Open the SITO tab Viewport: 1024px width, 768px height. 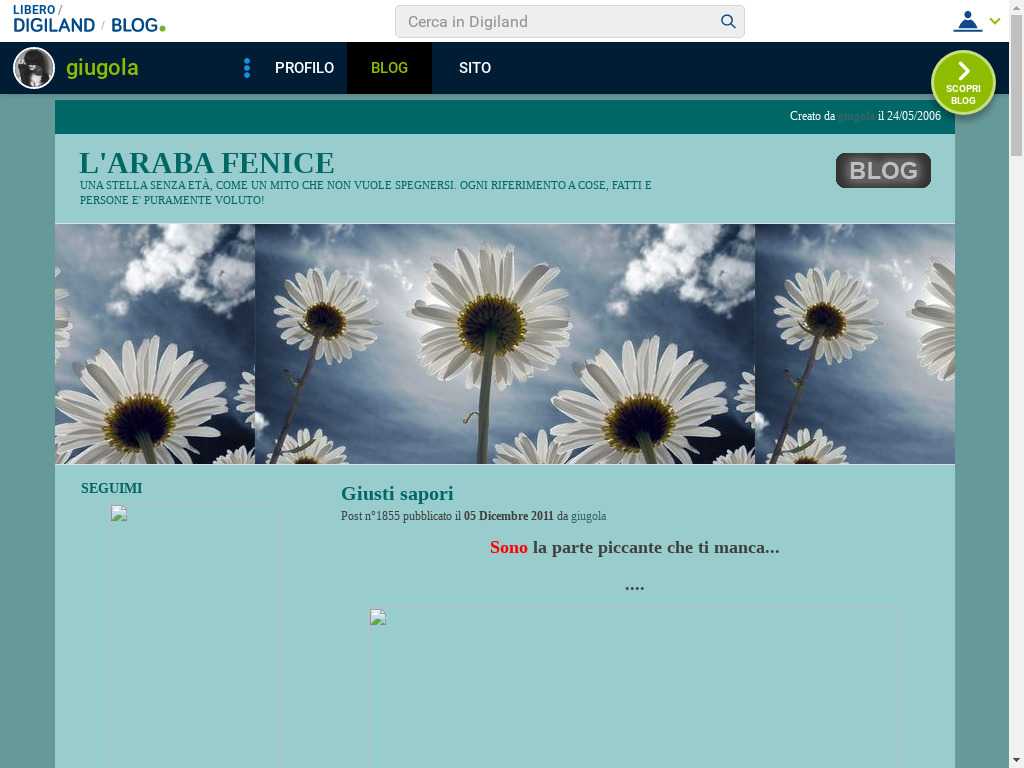pos(475,68)
